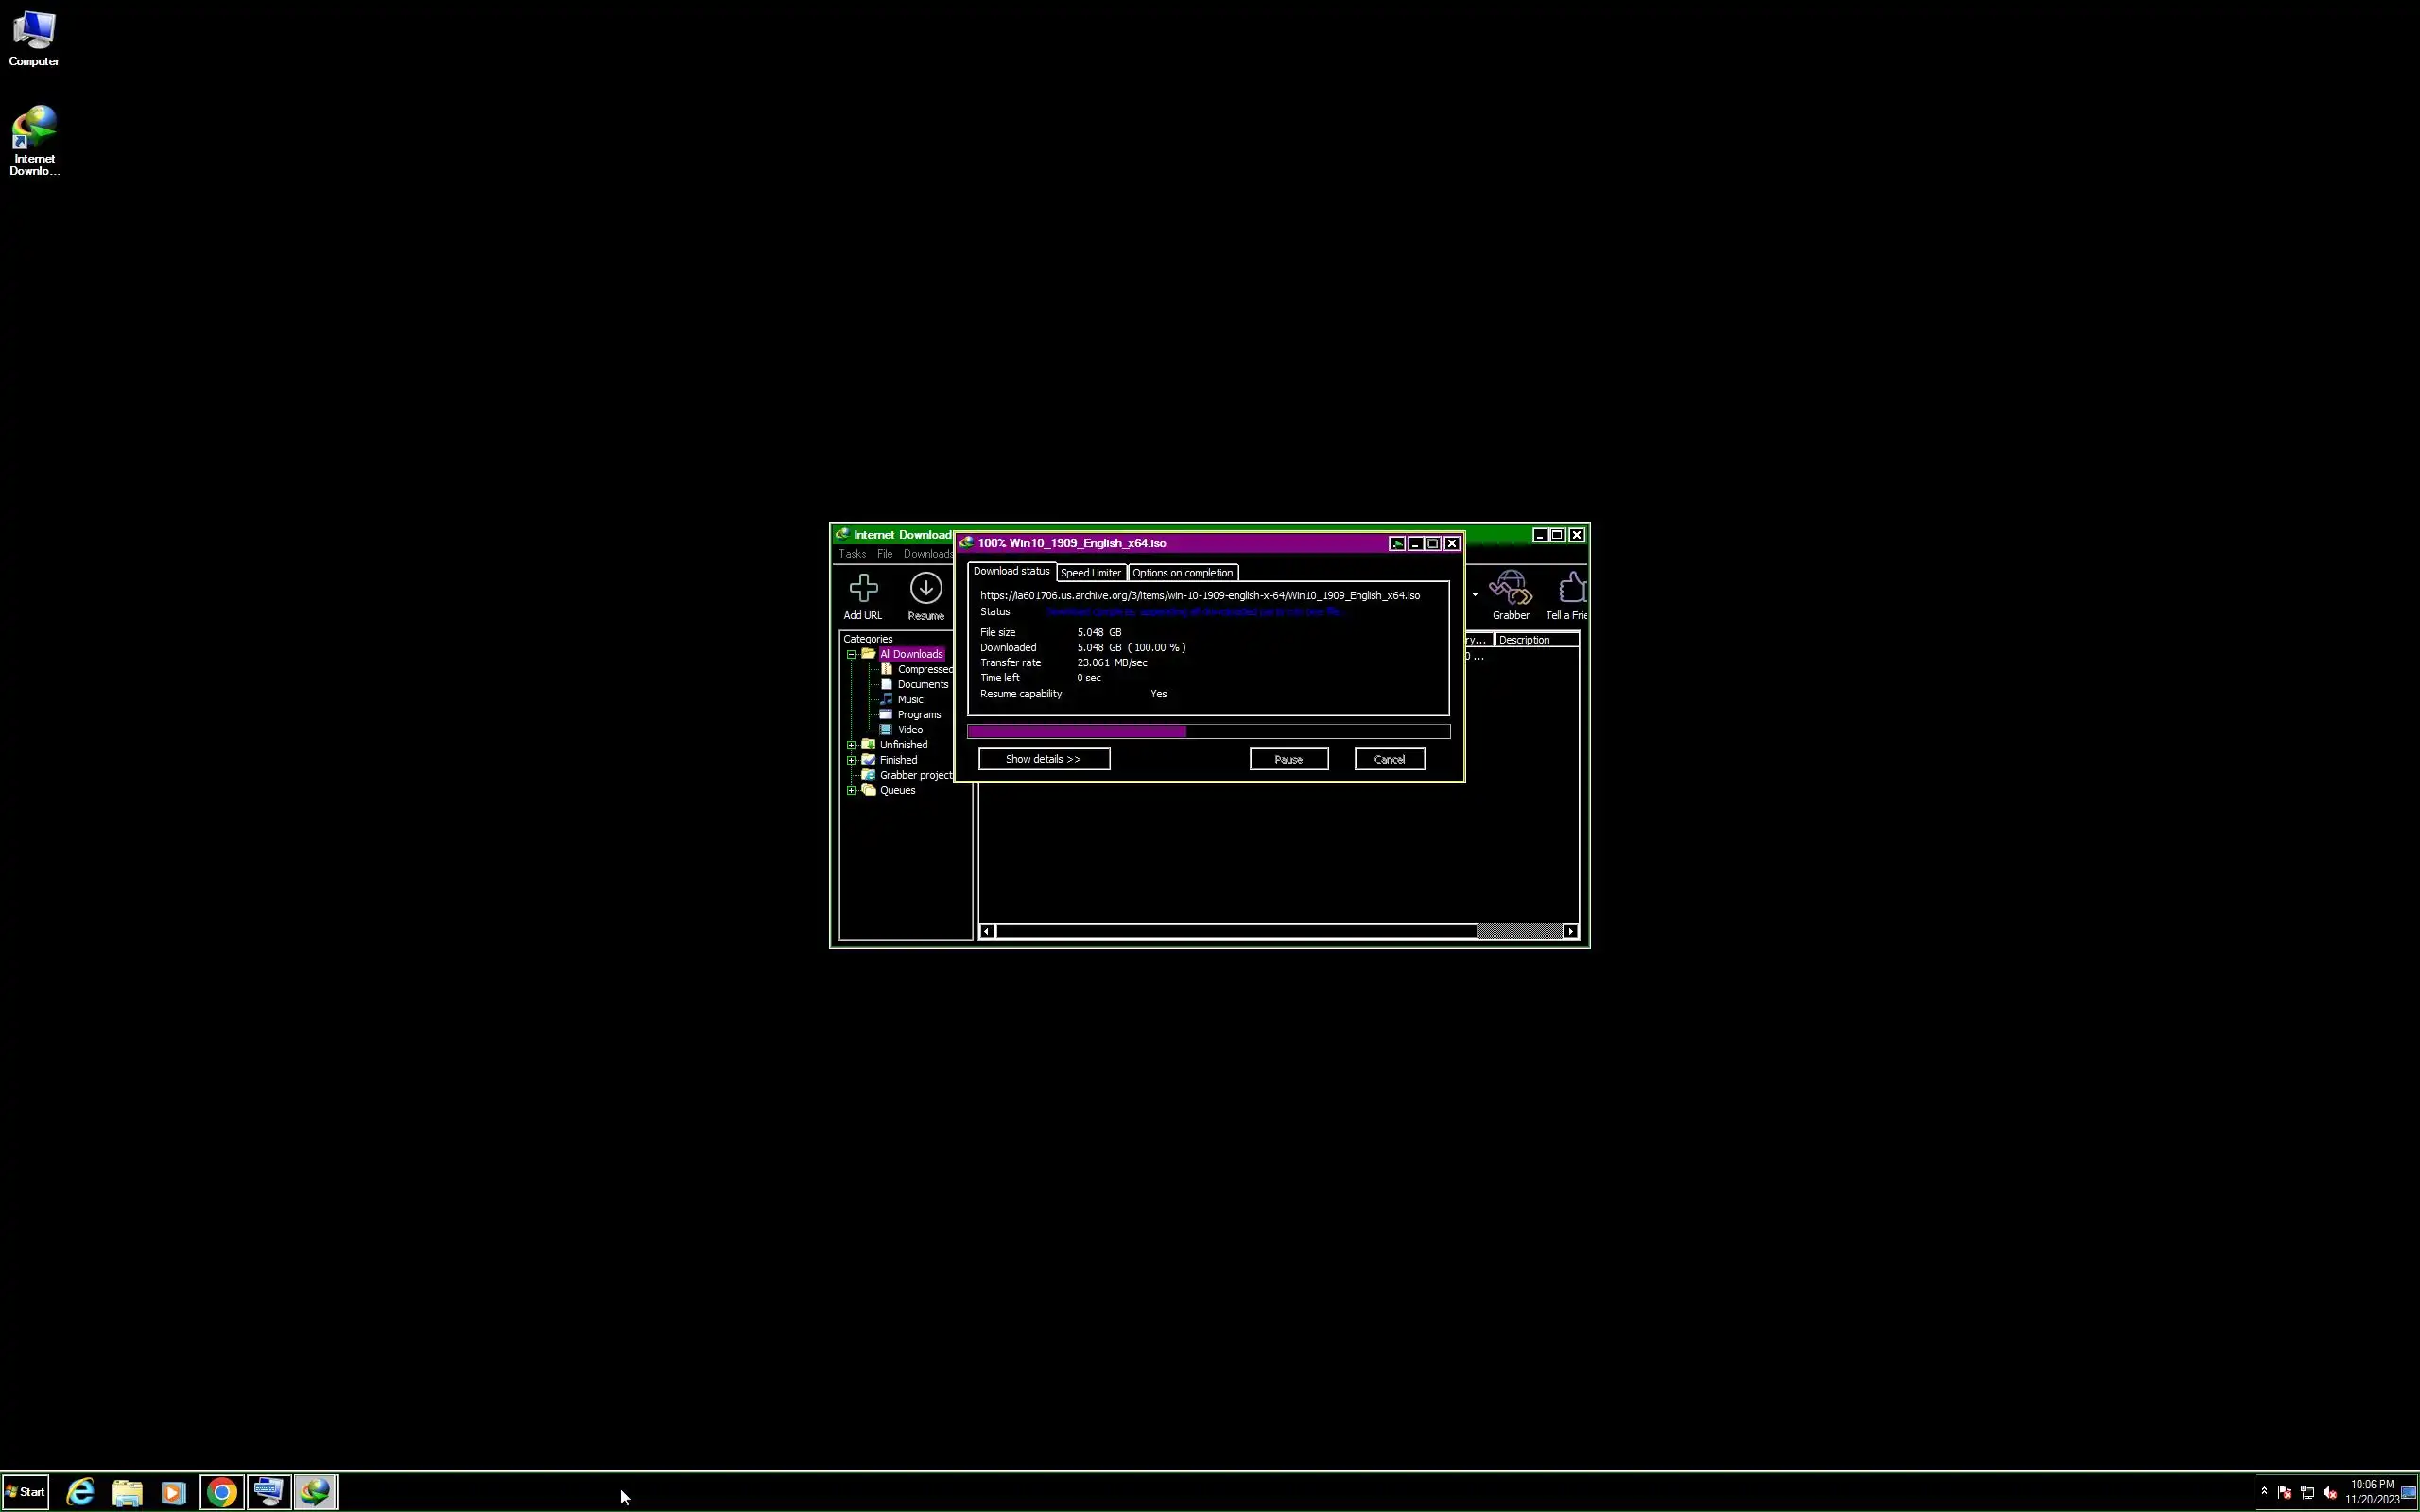The width and height of the screenshot is (2420, 1512).
Task: Switch to Options on completion tab
Action: pos(1182,573)
